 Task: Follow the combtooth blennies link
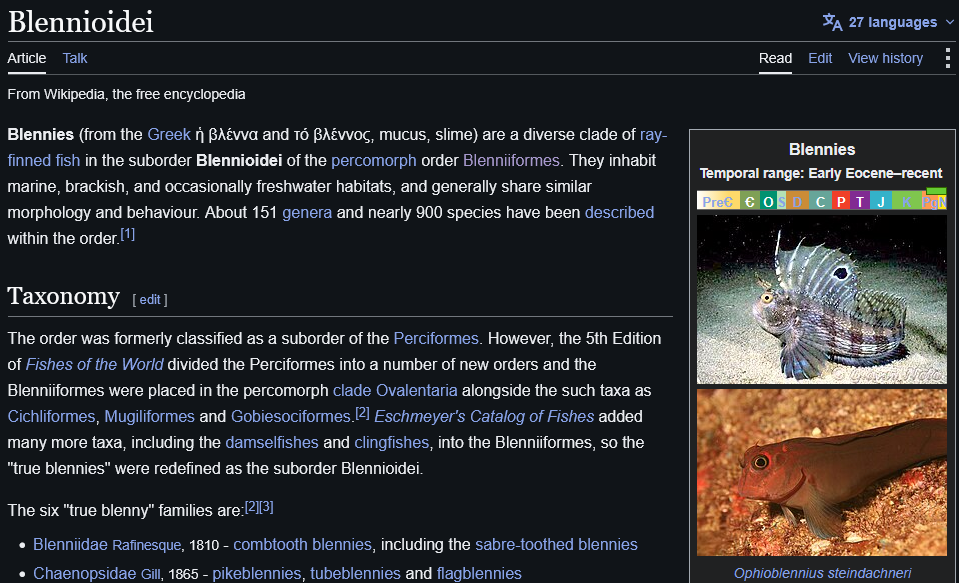(x=302, y=544)
